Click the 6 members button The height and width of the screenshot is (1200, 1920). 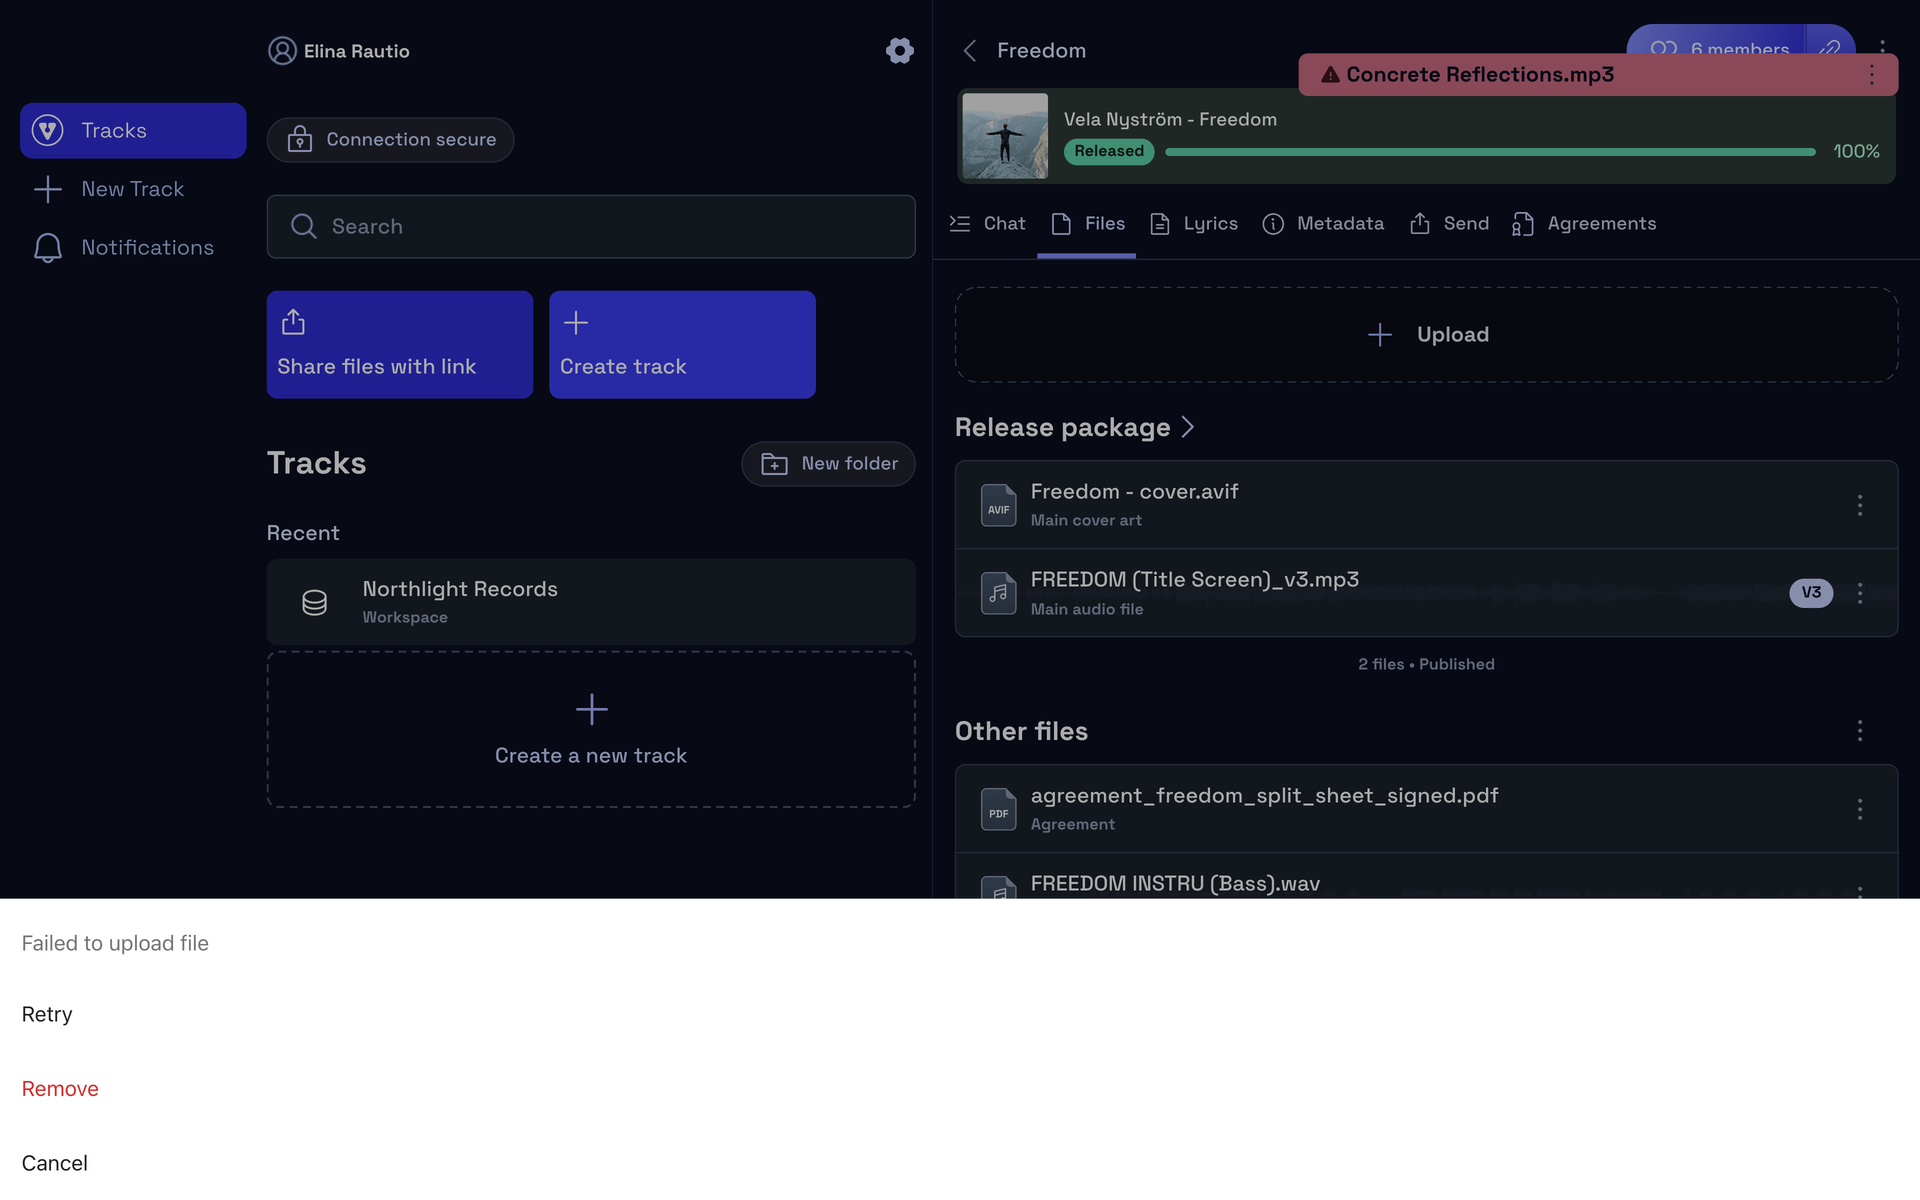1717,44
